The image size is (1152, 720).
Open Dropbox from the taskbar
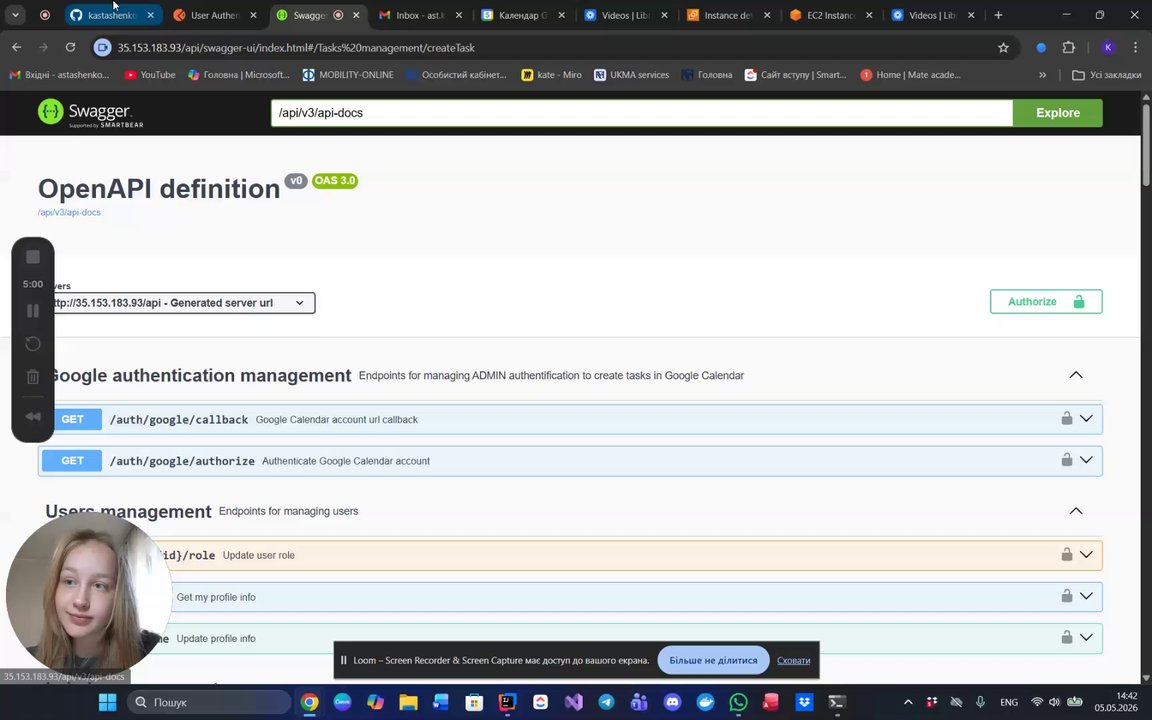804,702
